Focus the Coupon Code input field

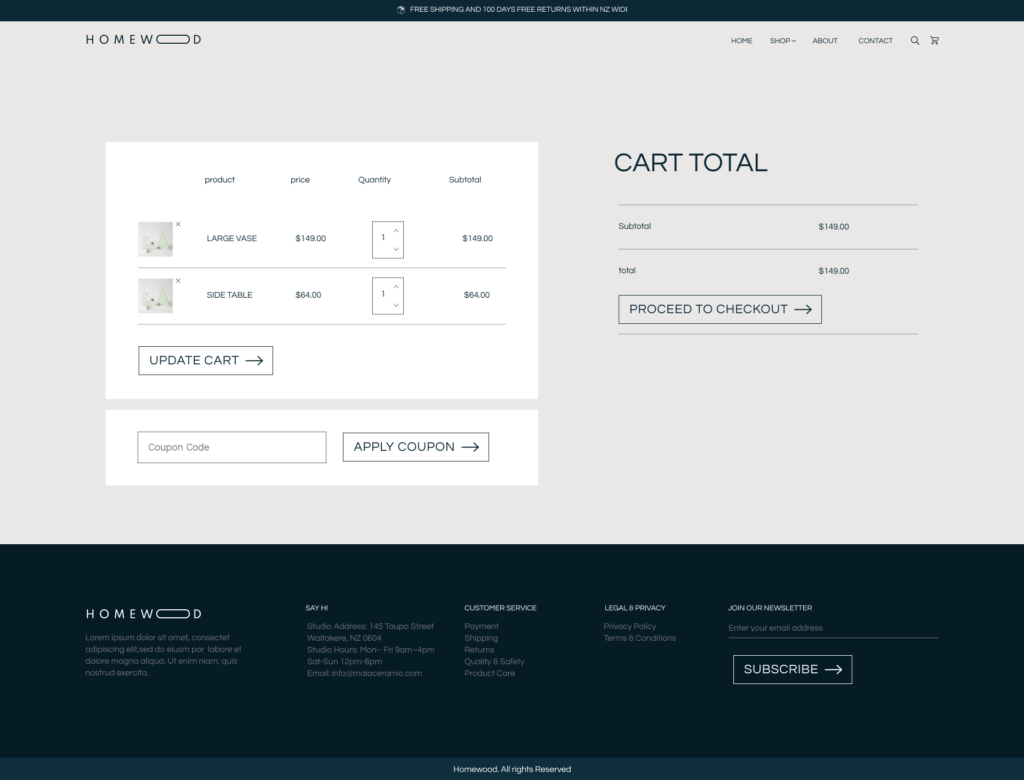coord(232,447)
